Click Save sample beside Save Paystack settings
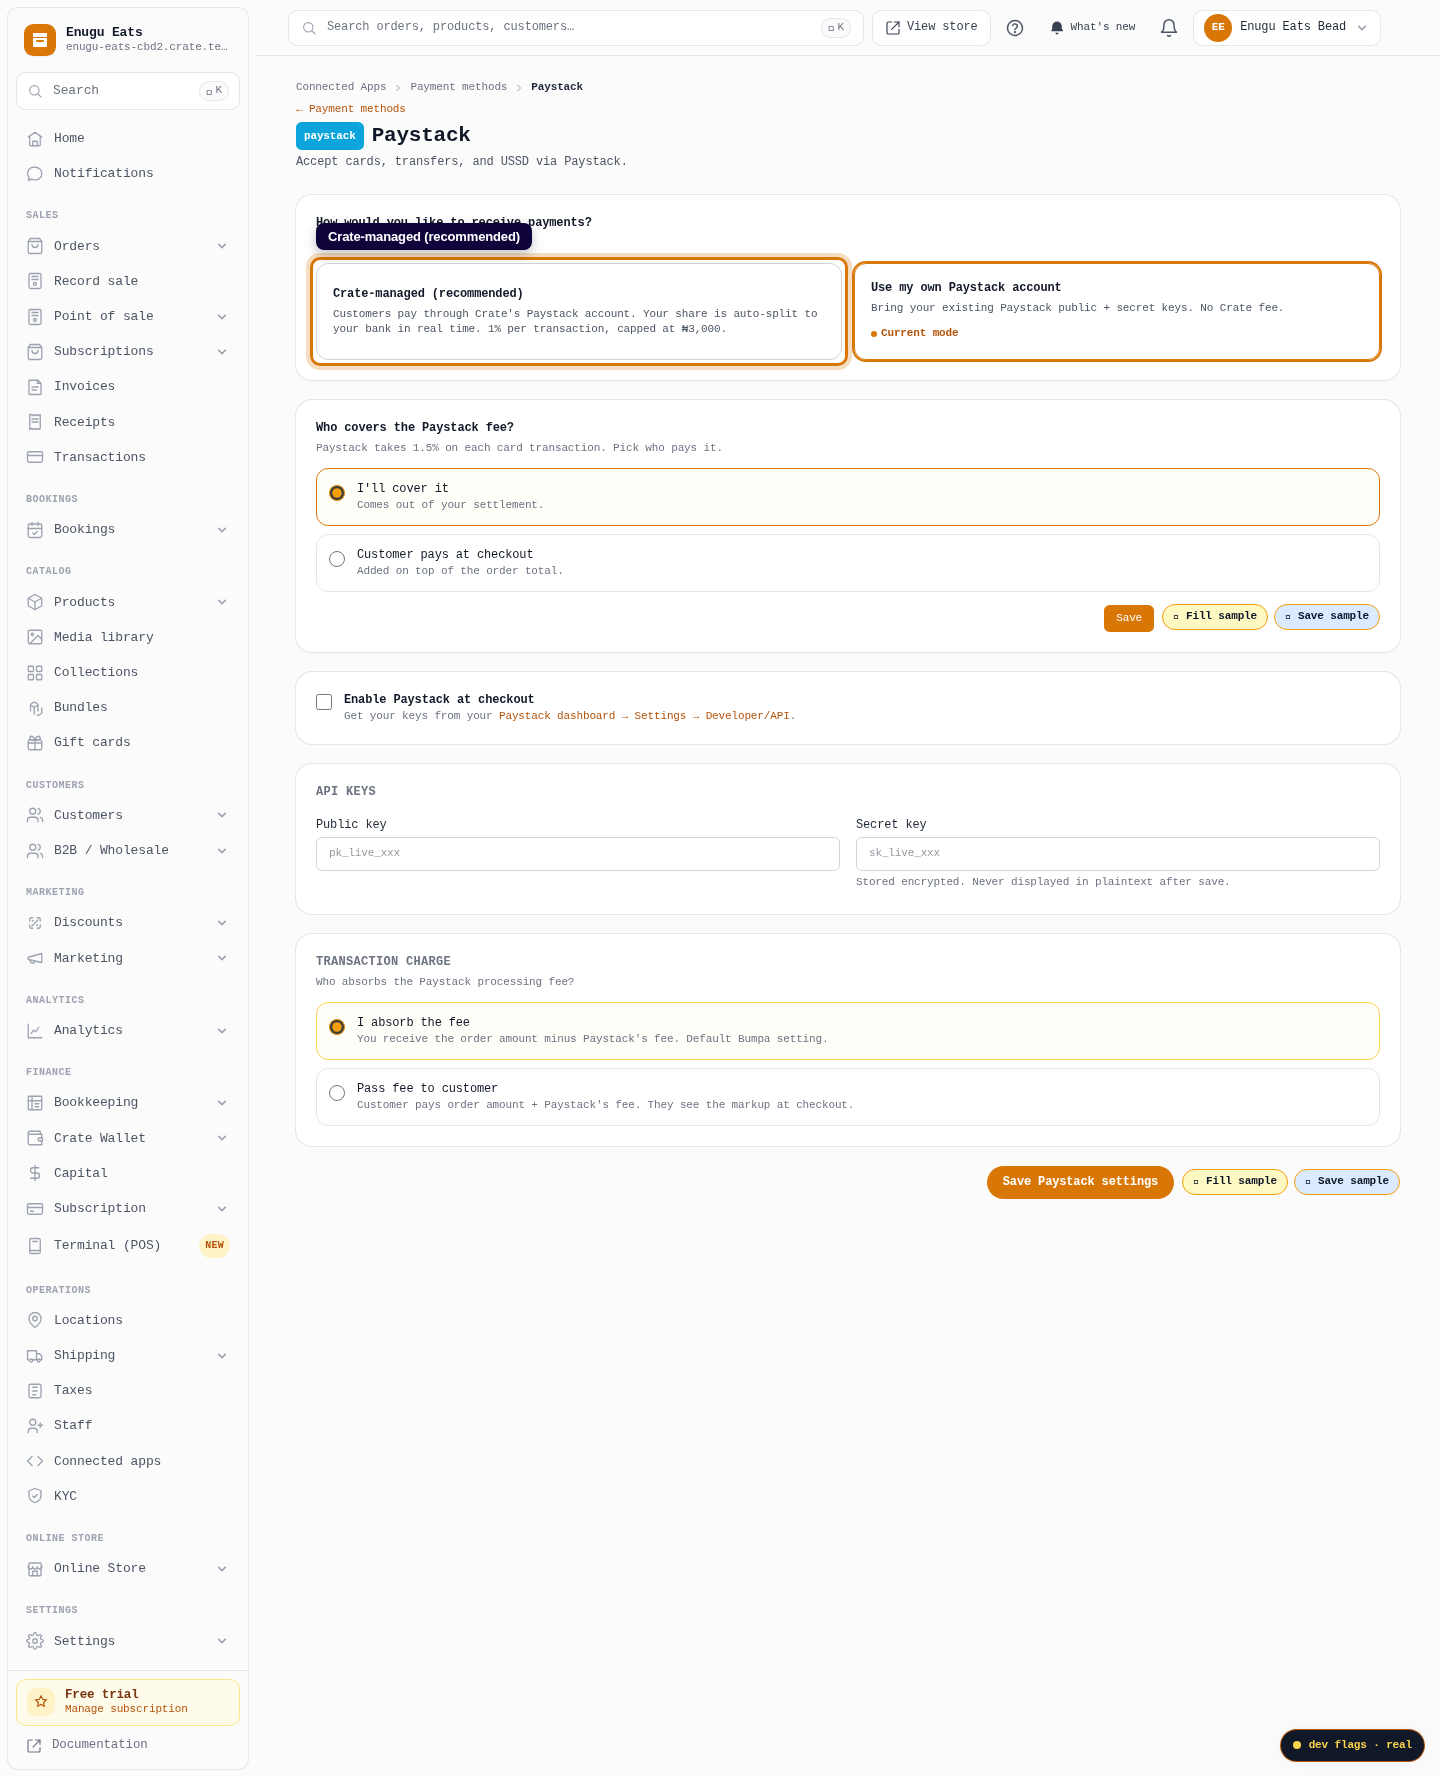Screen dimensions: 1440x1777 pos(1347,1182)
